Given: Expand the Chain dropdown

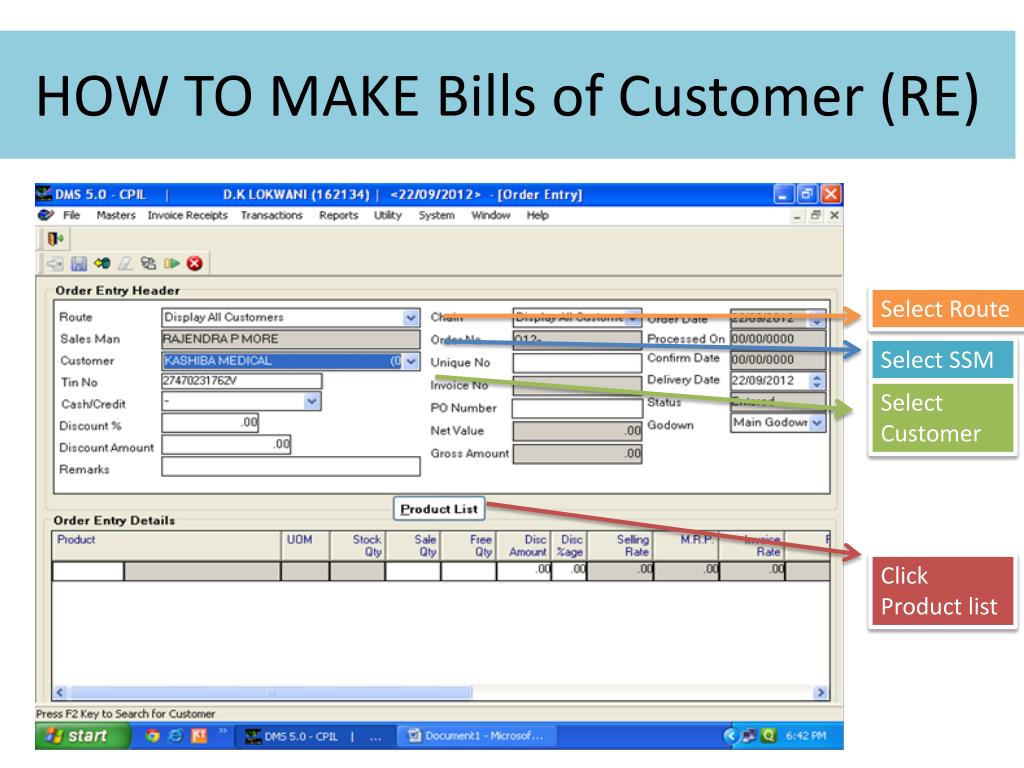Looking at the screenshot, I should click(x=633, y=319).
